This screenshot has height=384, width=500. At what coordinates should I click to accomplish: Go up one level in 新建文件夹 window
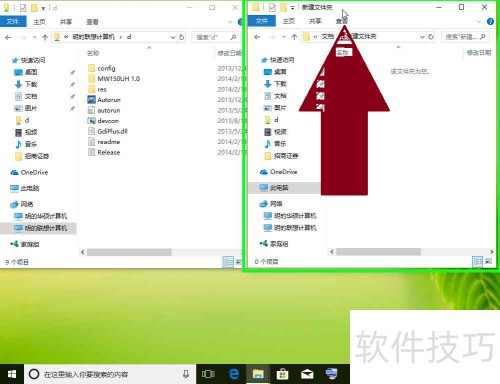(x=294, y=37)
